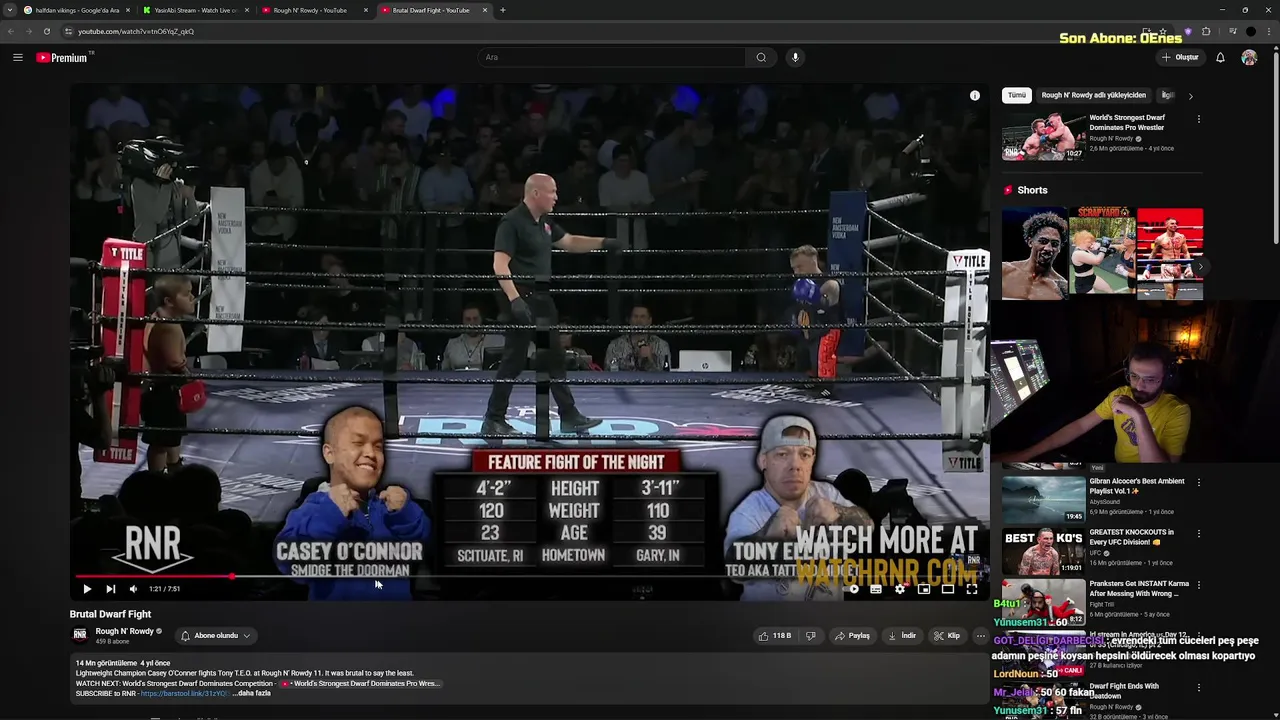Open browser media control icon
This screenshot has width=1280, height=720.
[x=1232, y=31]
